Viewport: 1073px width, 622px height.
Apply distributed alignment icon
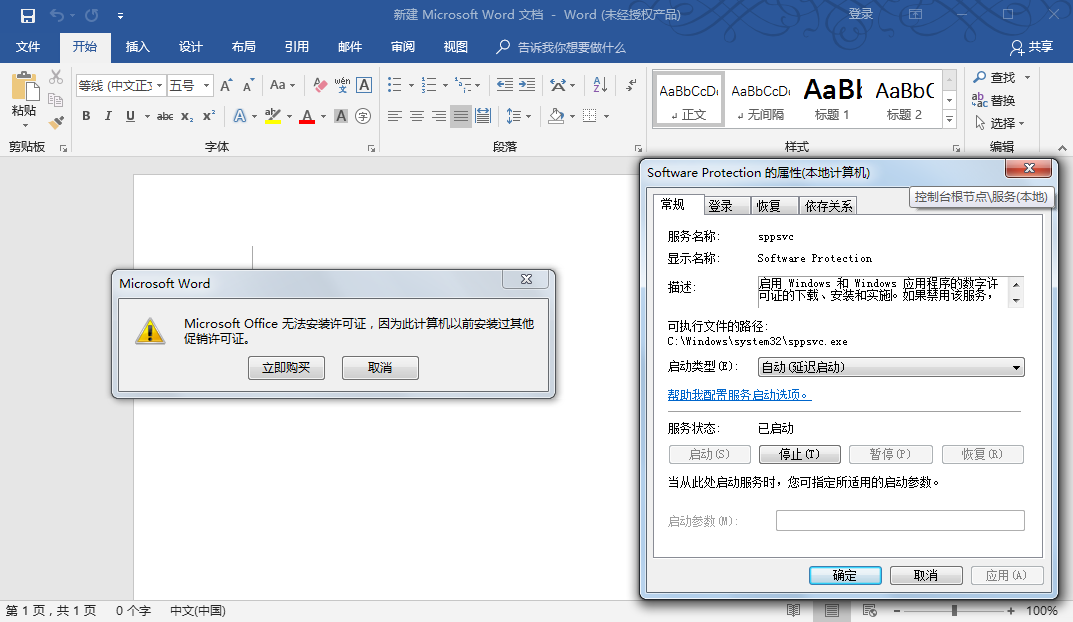pyautogui.click(x=483, y=116)
